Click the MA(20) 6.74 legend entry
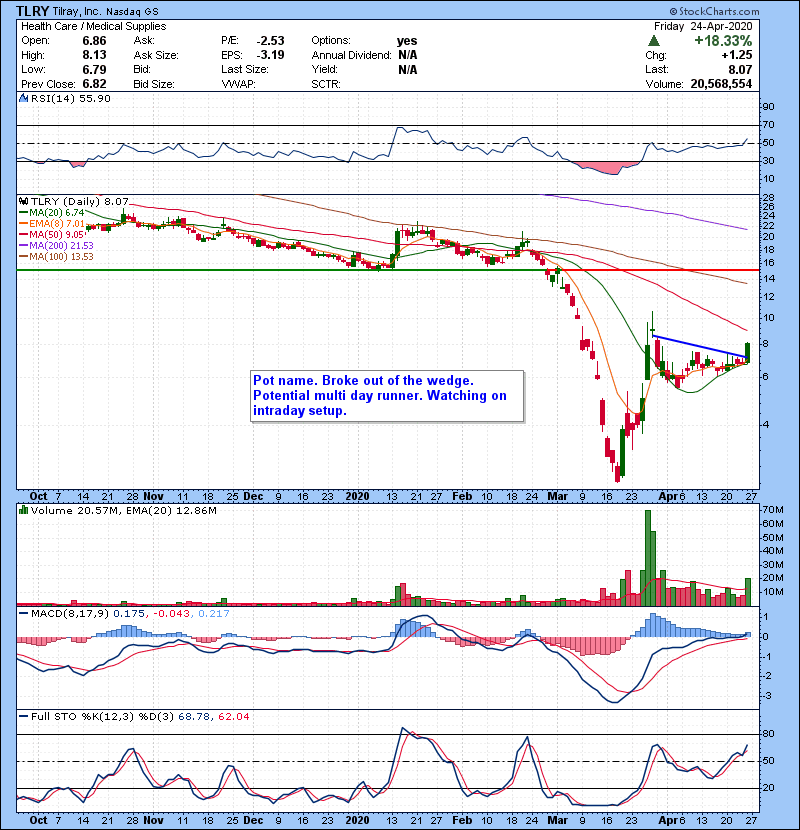This screenshot has height=830, width=800. [52, 213]
